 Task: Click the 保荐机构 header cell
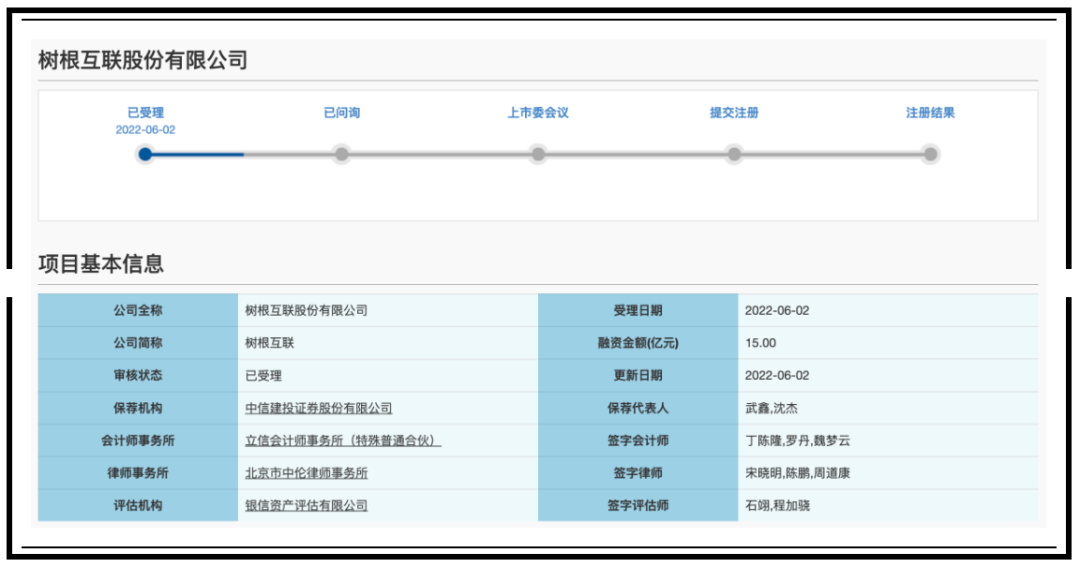[138, 408]
